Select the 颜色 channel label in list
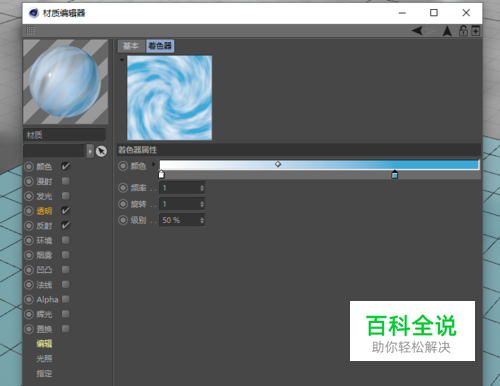Viewport: 500px width, 386px height. pos(44,167)
